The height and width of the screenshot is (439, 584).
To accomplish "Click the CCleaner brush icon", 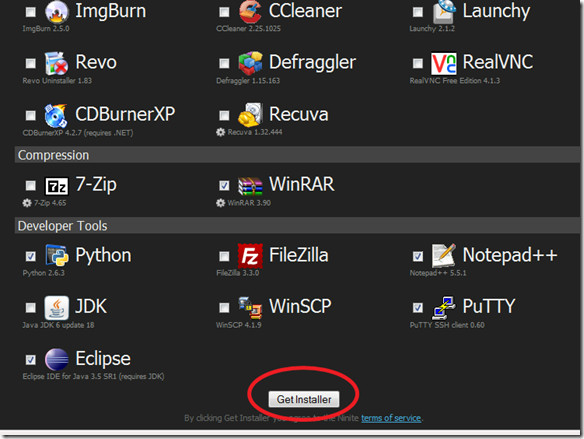I will (x=250, y=12).
